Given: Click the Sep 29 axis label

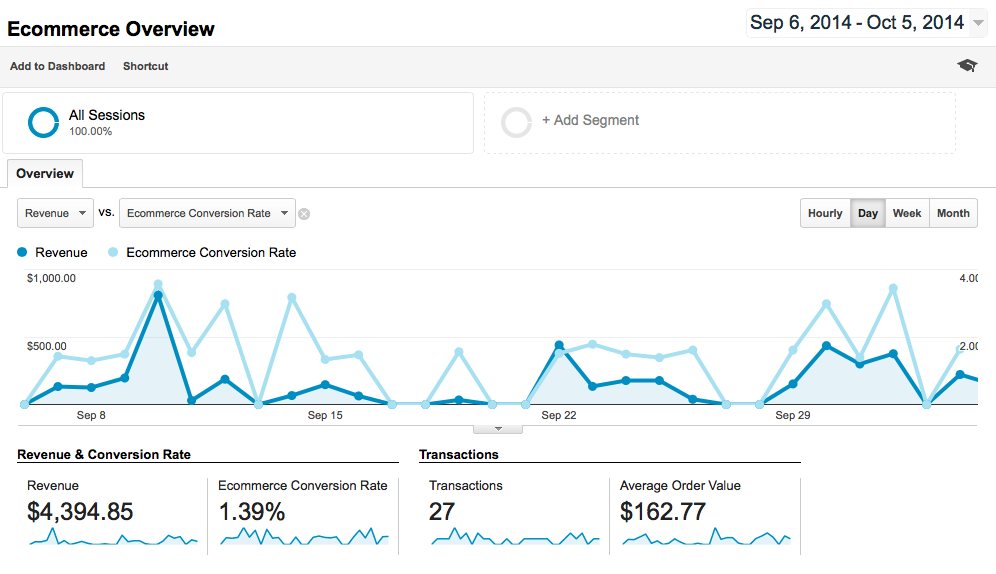Looking at the screenshot, I should pyautogui.click(x=792, y=415).
